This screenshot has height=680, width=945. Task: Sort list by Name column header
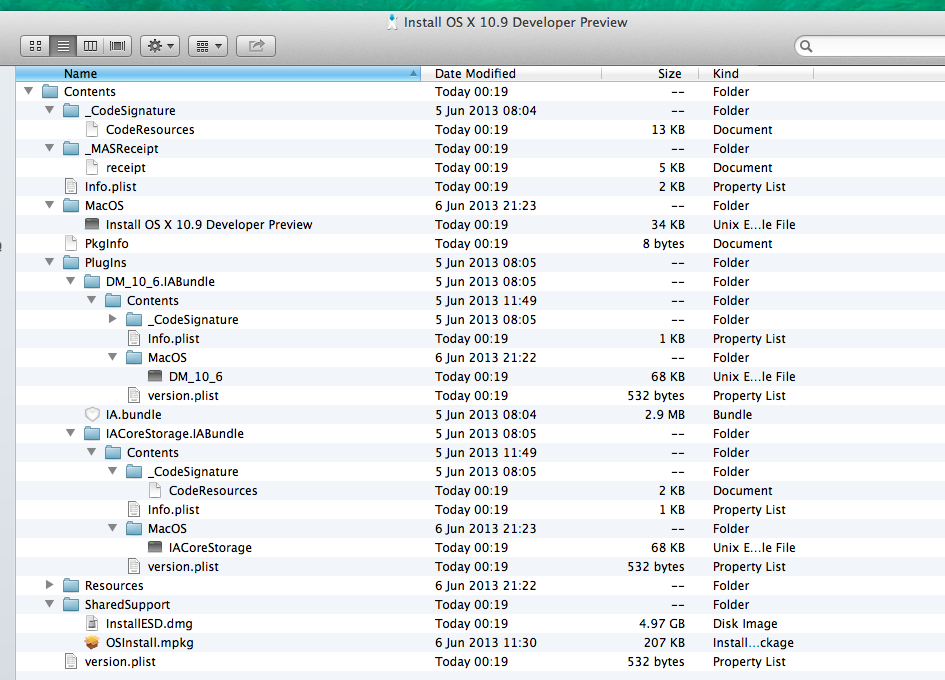[218, 74]
